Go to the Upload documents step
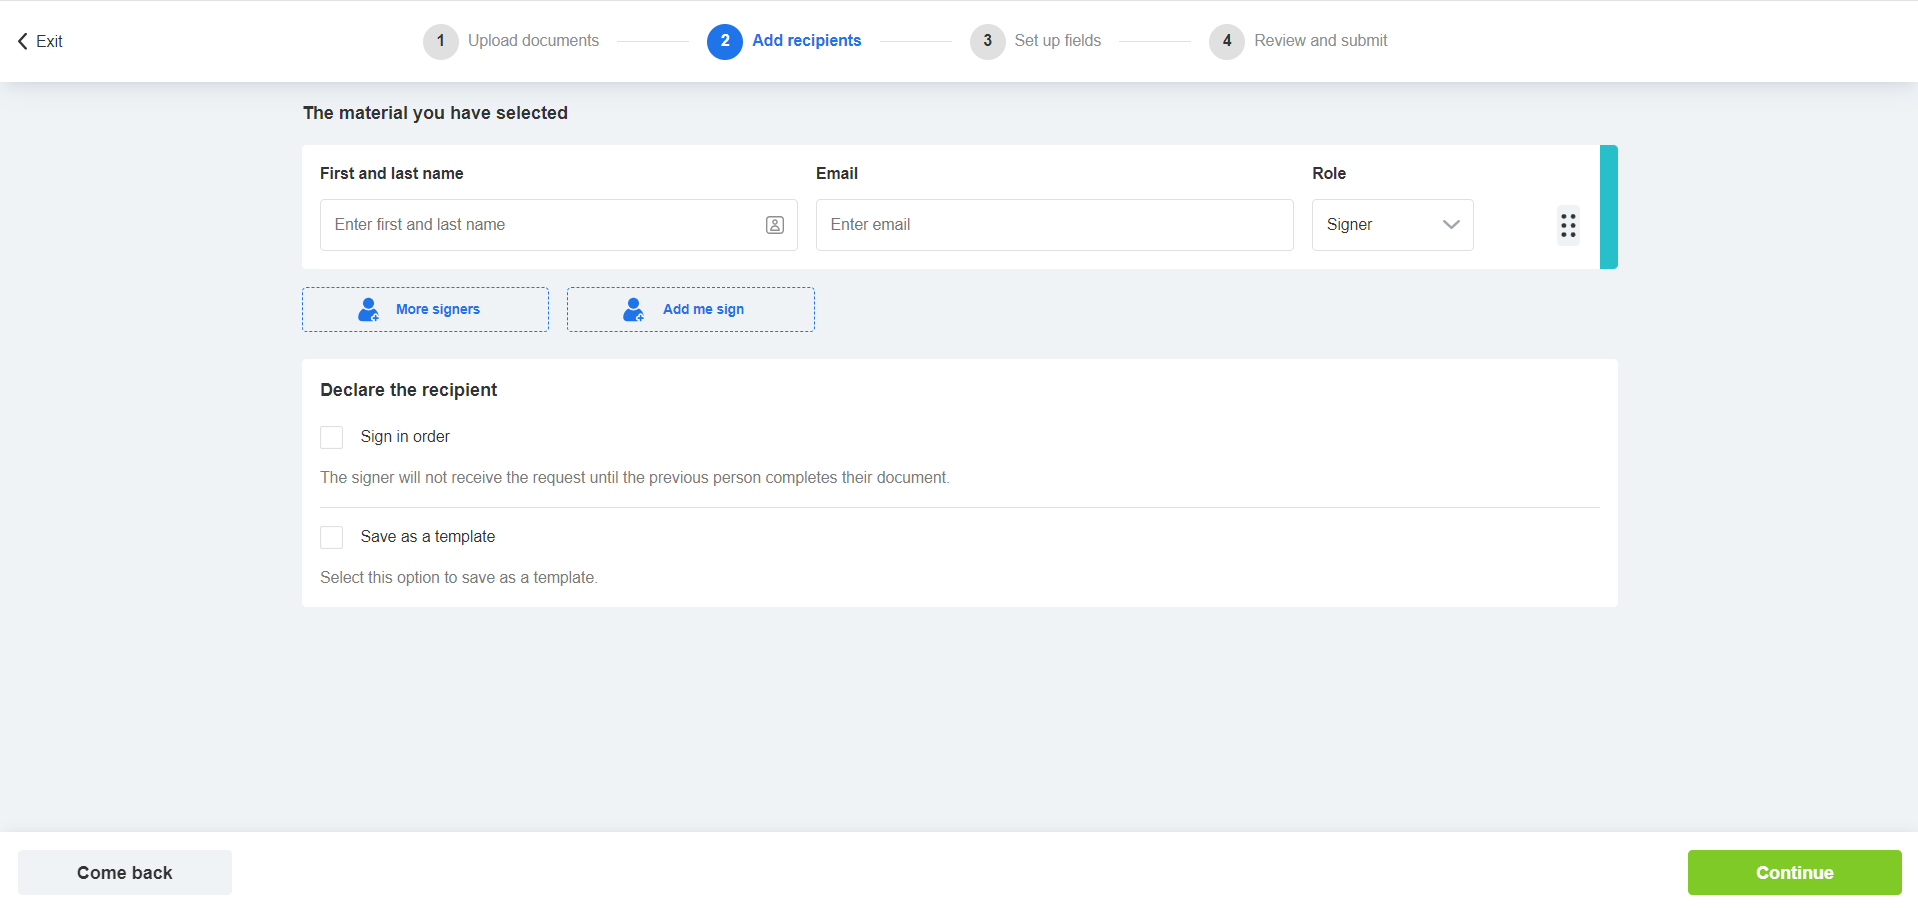Screen dimensions: 1918x908 click(533, 41)
